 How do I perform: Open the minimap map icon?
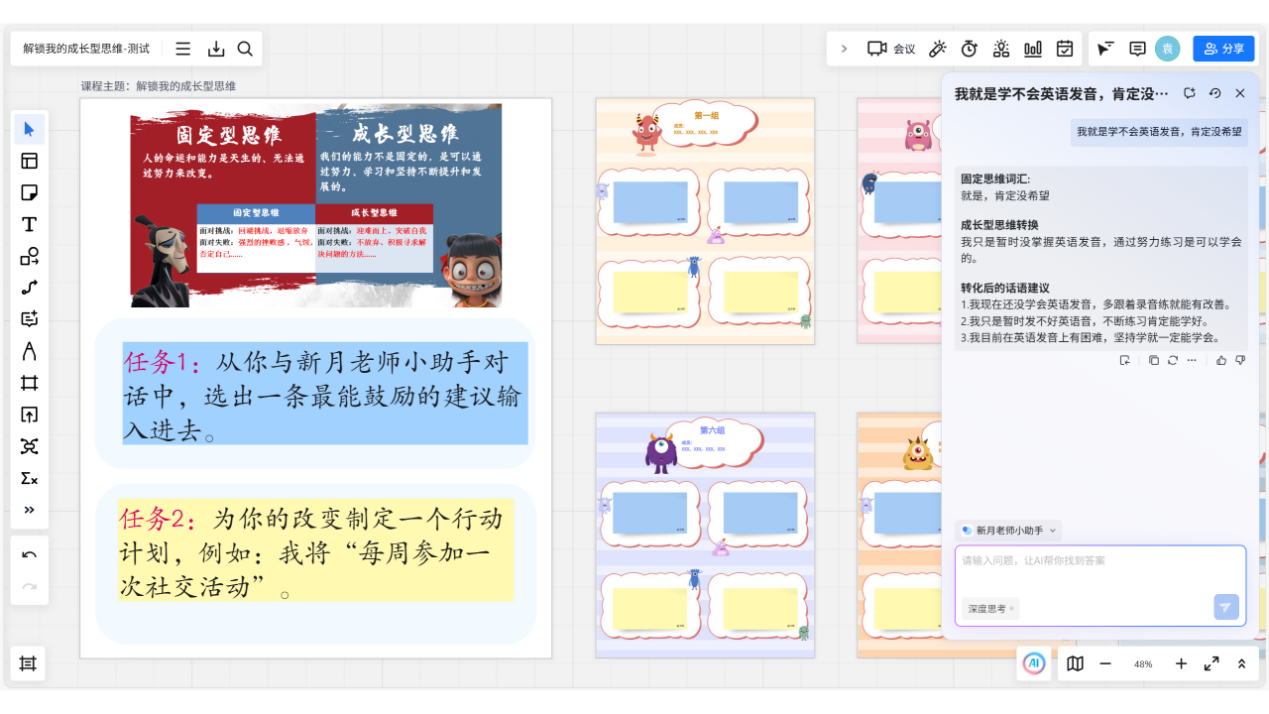[x=1075, y=663]
